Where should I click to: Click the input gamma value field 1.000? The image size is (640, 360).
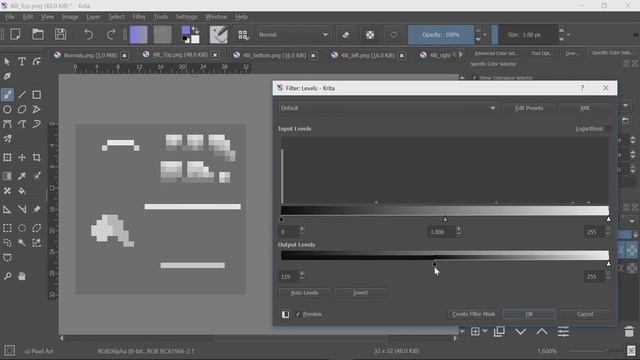[441, 232]
